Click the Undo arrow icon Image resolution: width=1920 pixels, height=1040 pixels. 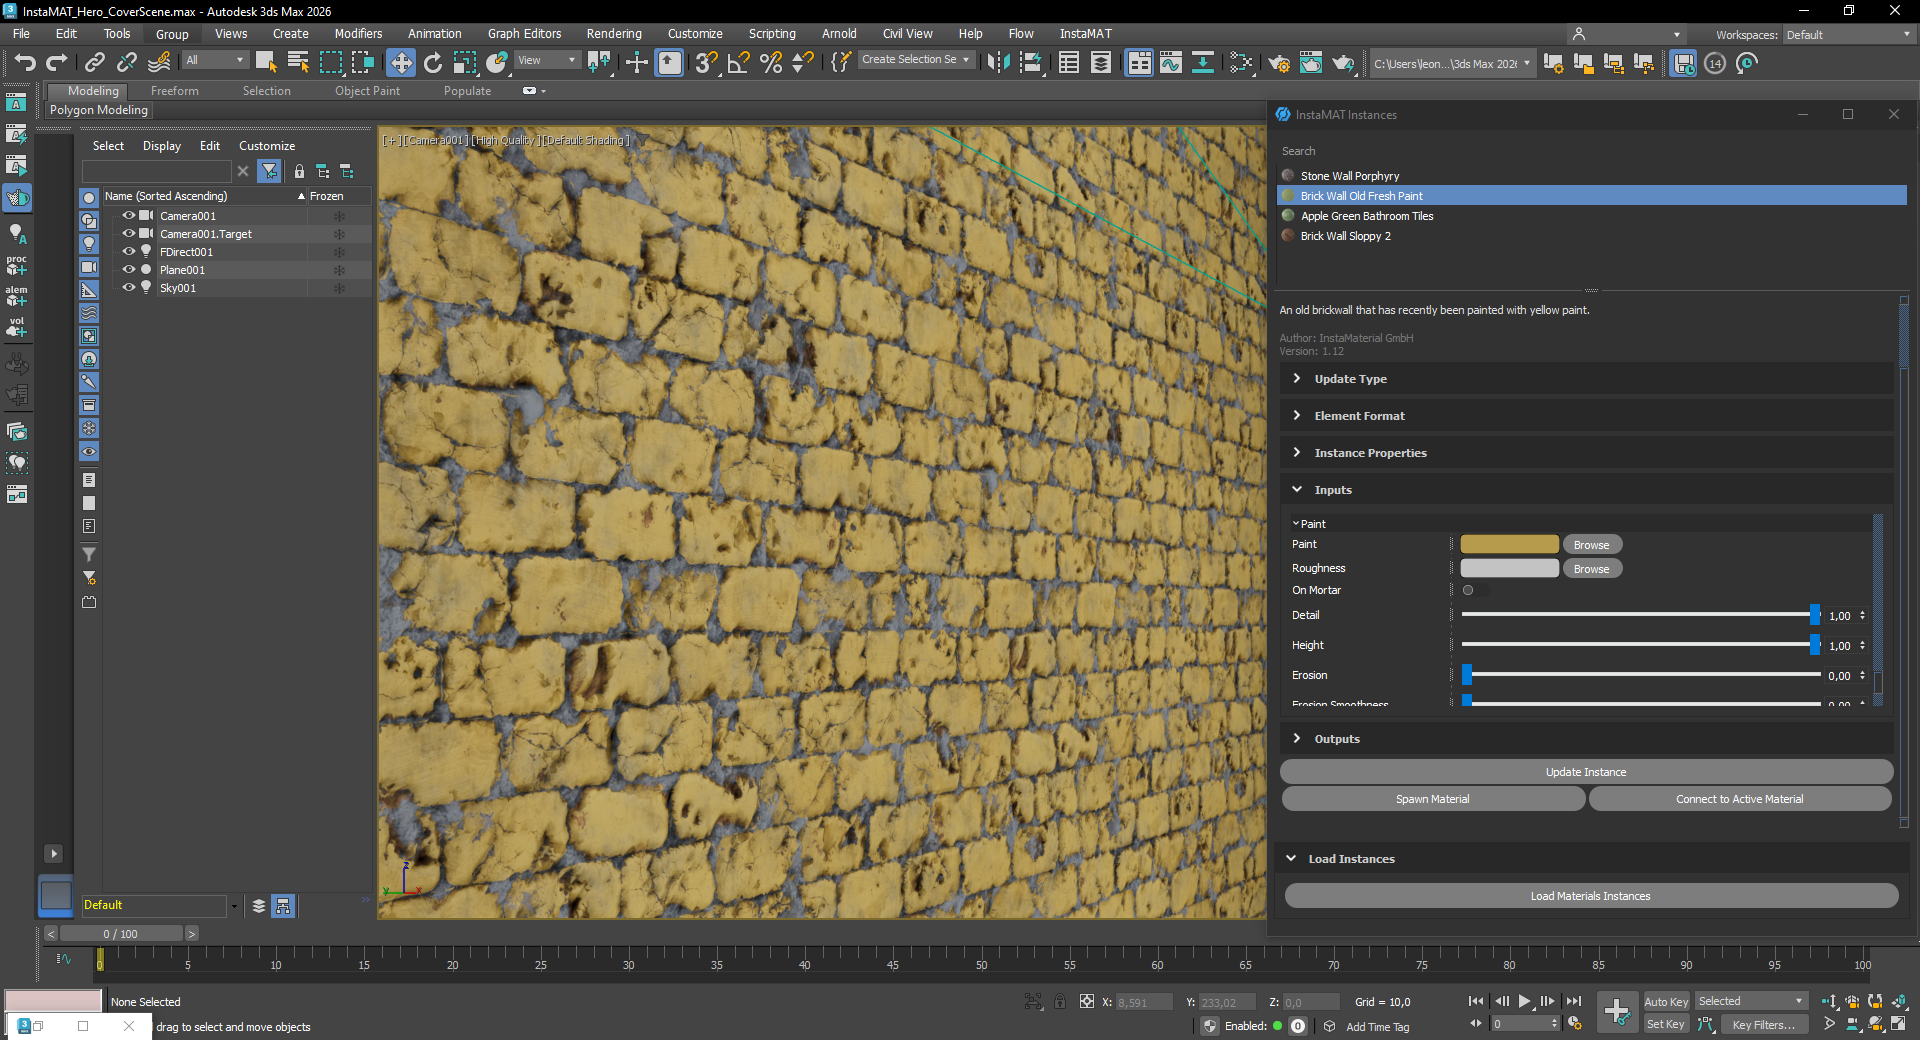tap(25, 63)
